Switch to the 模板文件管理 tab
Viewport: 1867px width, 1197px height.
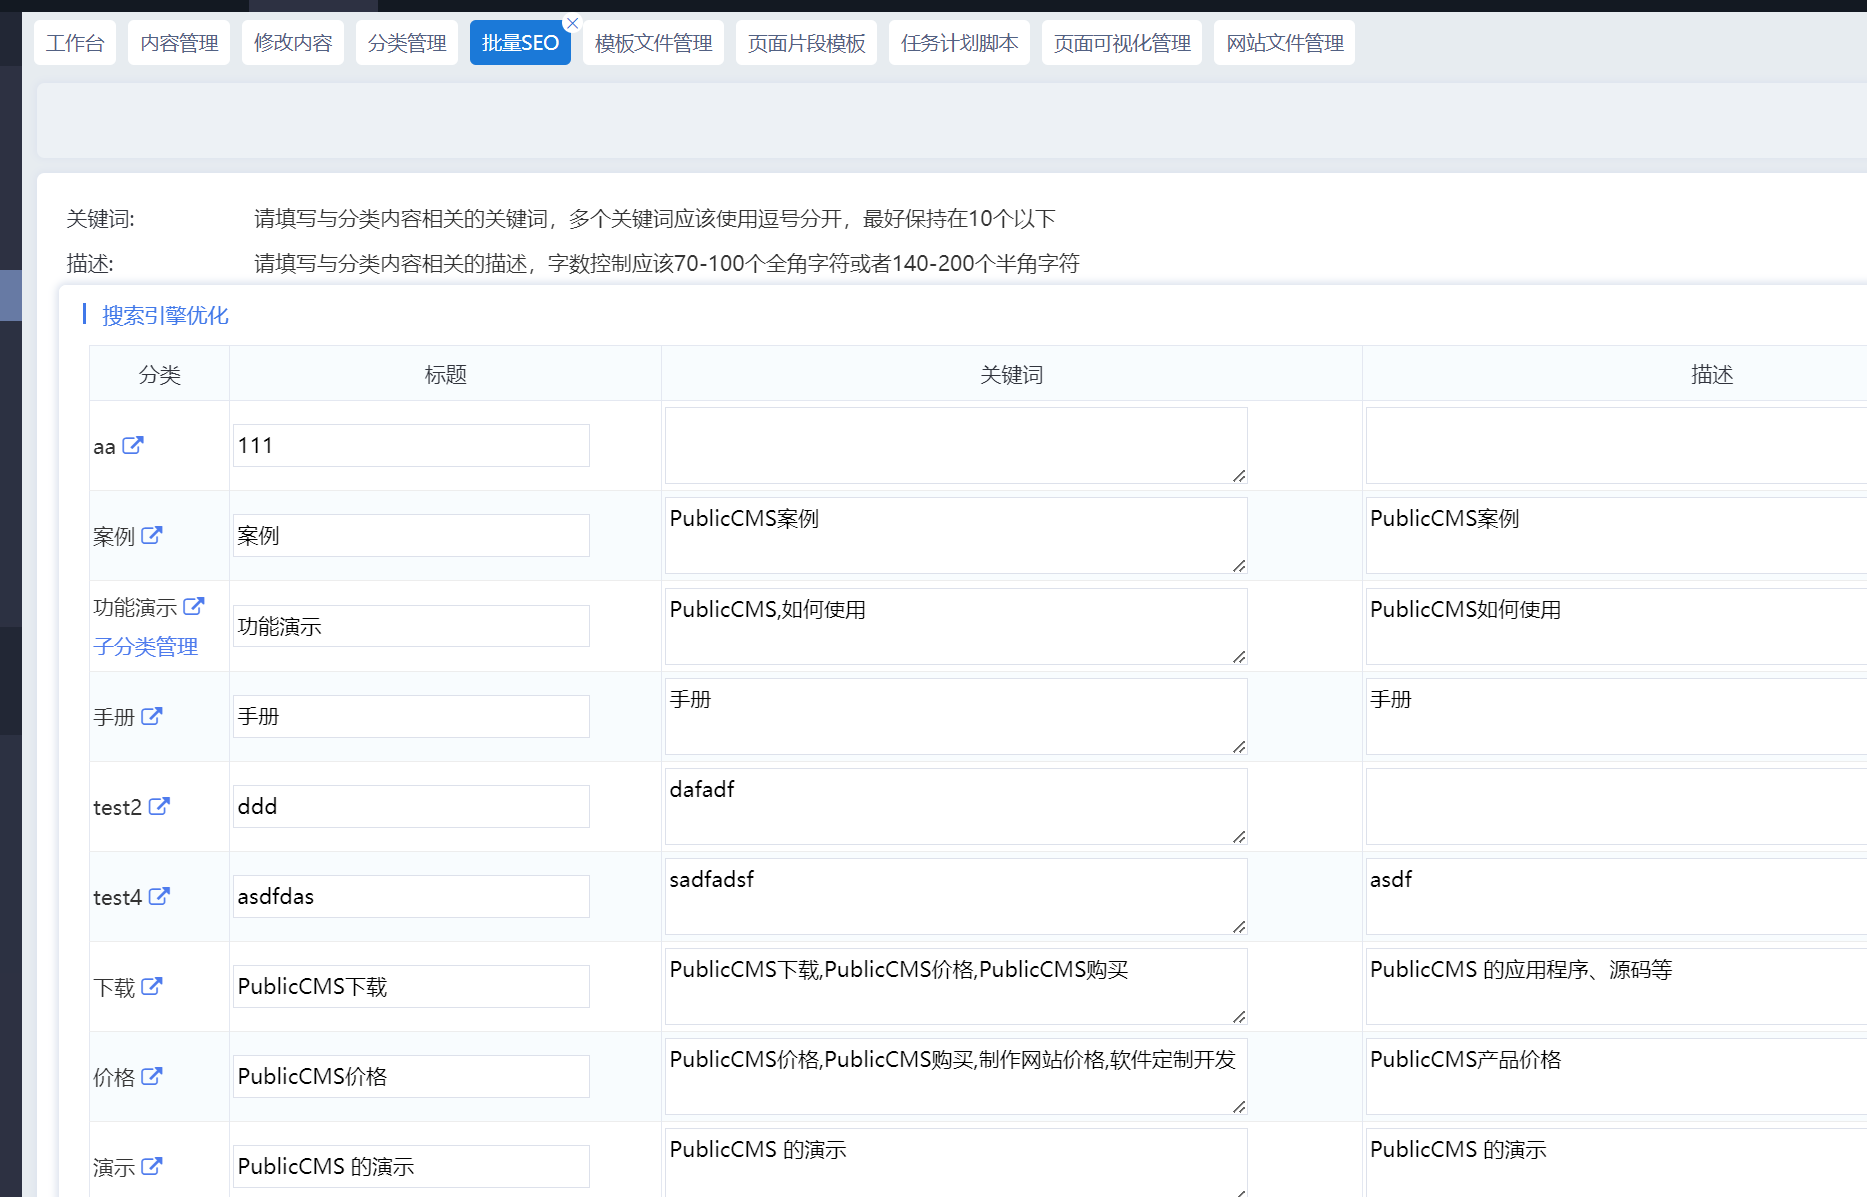coord(653,43)
